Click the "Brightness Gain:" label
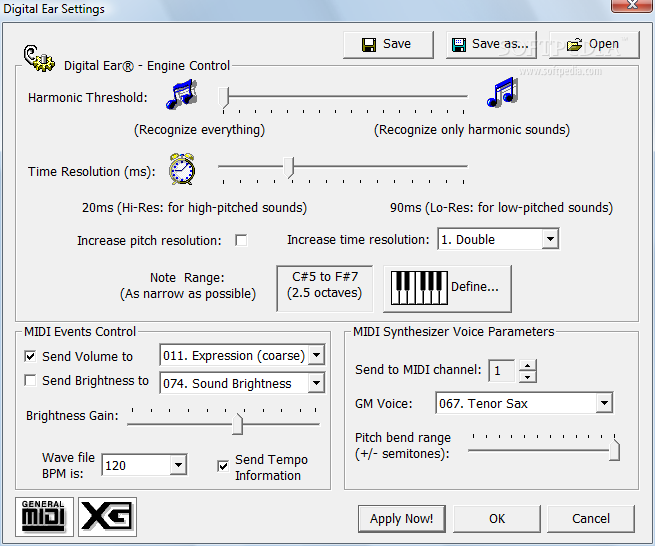Image resolution: width=655 pixels, height=546 pixels. 72,416
